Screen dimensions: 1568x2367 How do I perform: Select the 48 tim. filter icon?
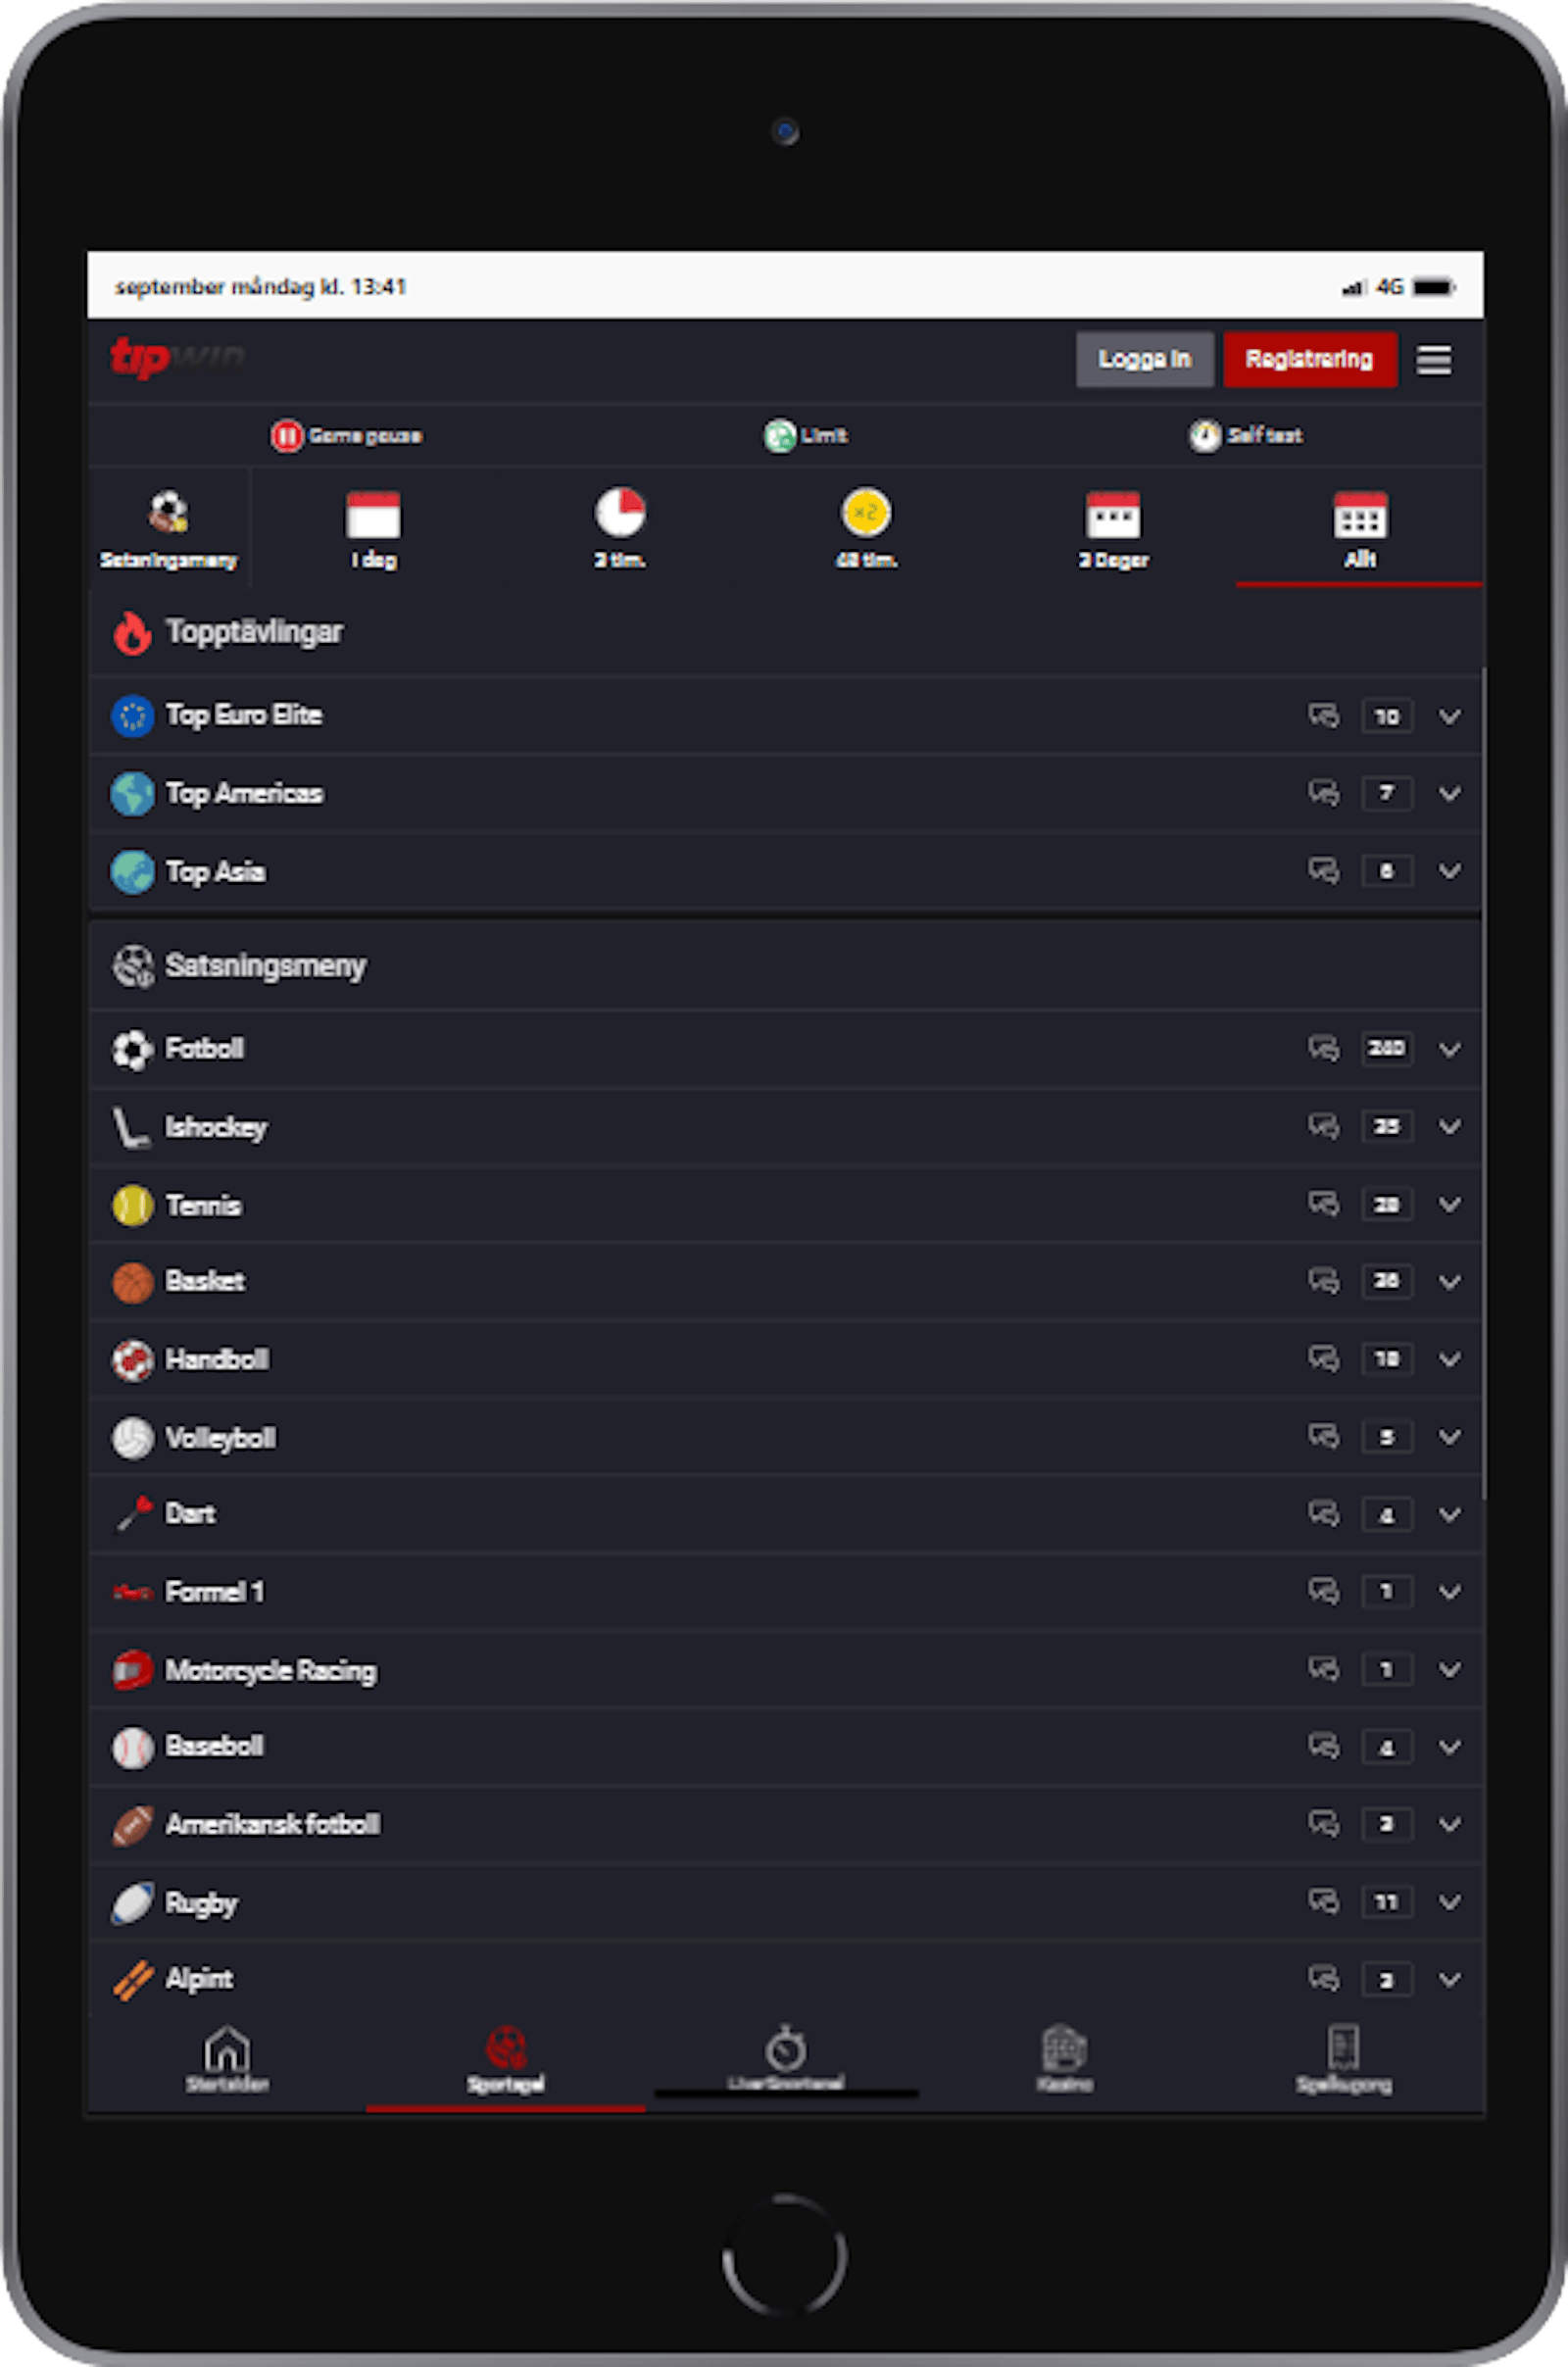pyautogui.click(x=866, y=513)
